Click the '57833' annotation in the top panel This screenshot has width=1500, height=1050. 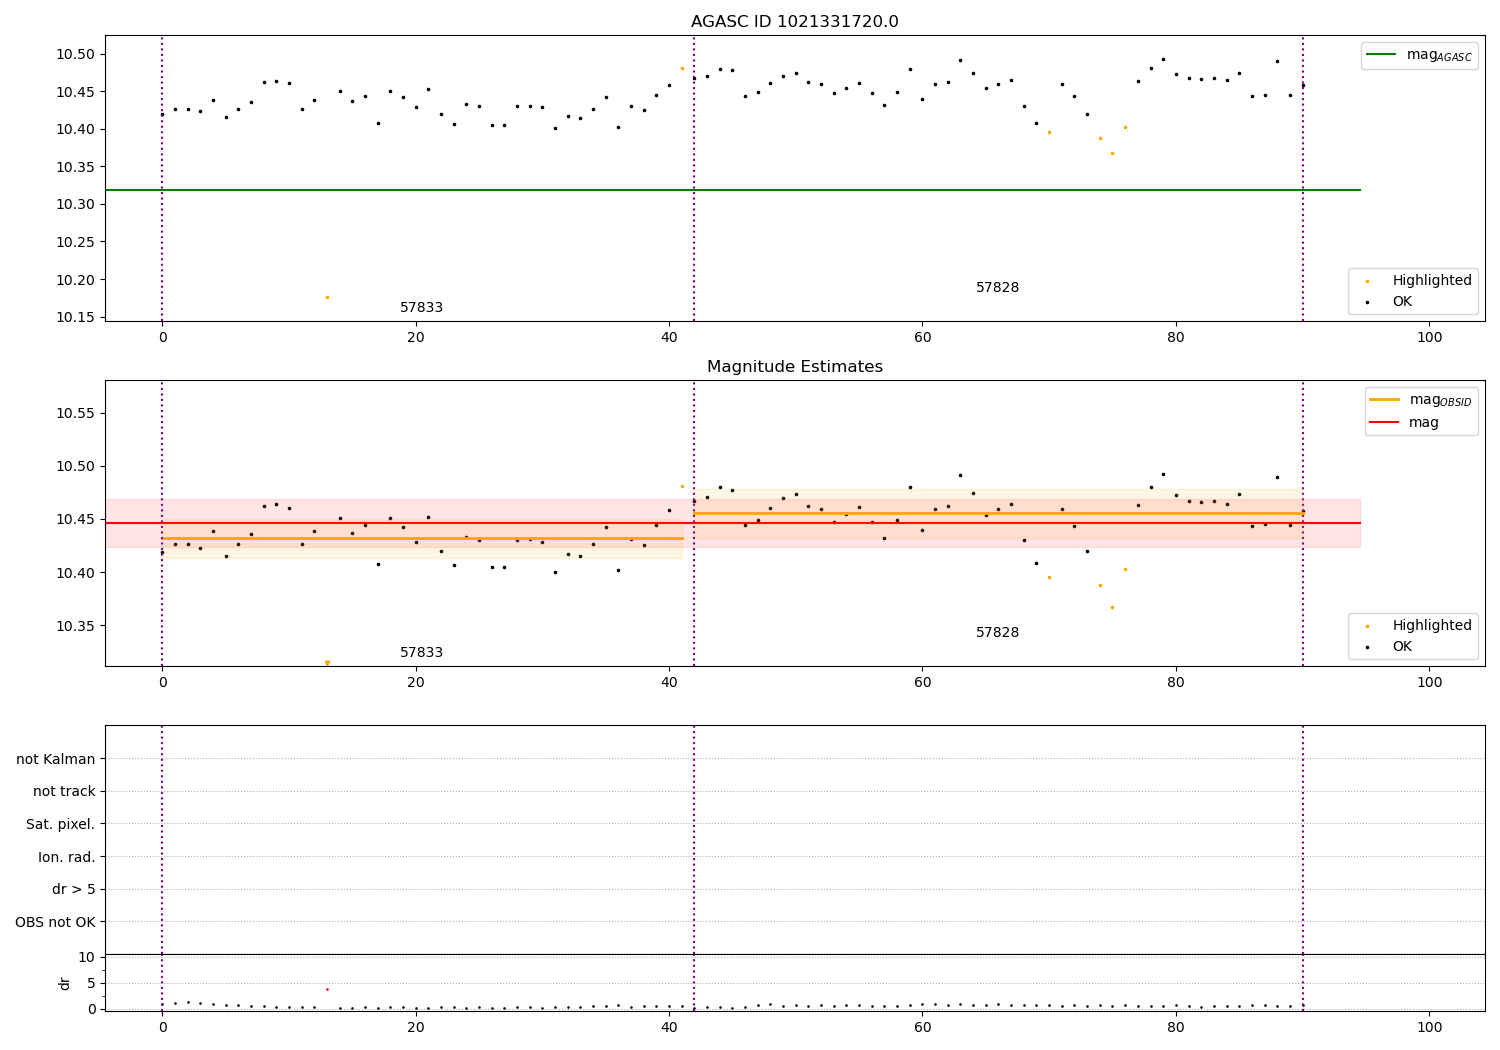click(421, 308)
